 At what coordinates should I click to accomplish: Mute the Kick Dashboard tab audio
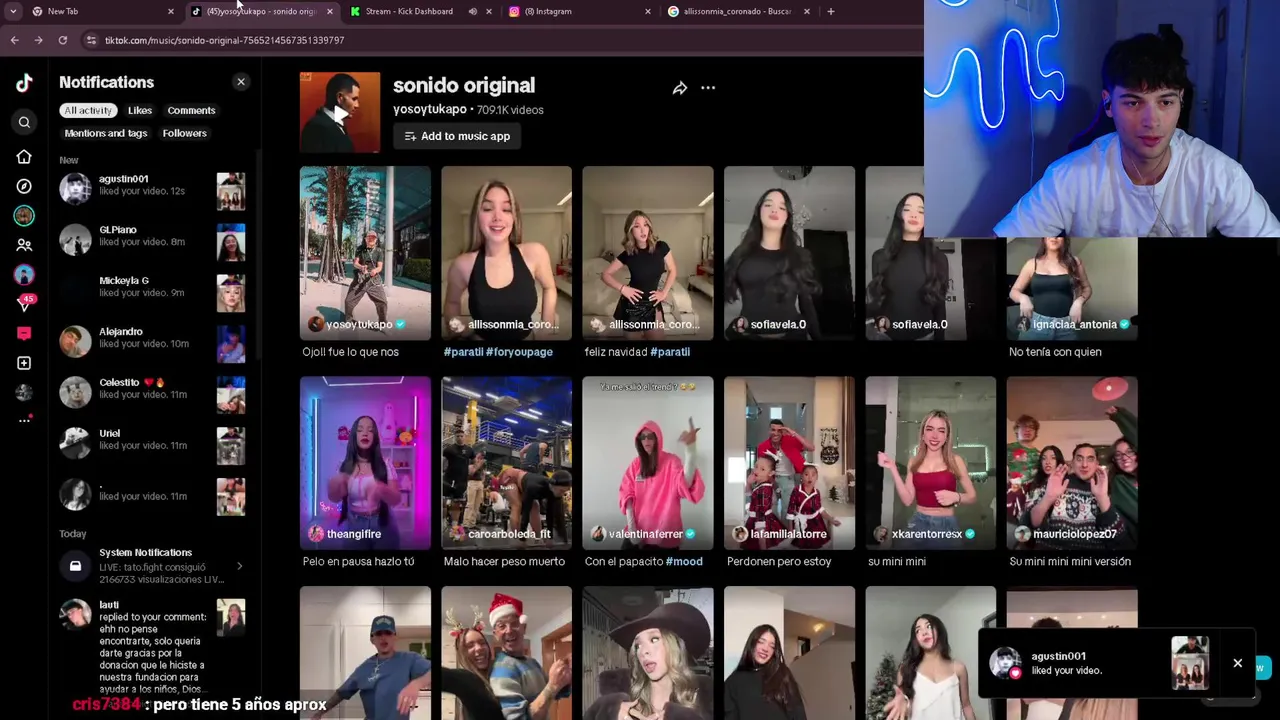(x=472, y=11)
